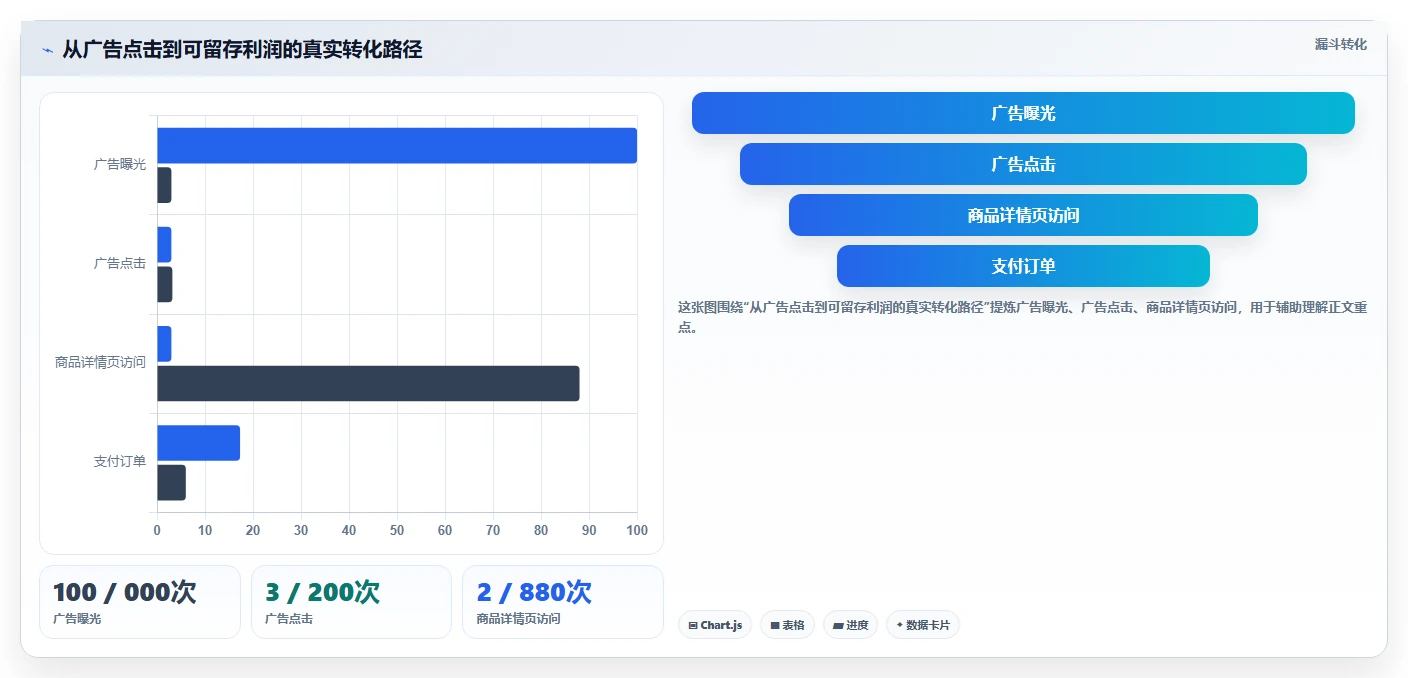Click the 广告曝光 y-axis label

120,164
